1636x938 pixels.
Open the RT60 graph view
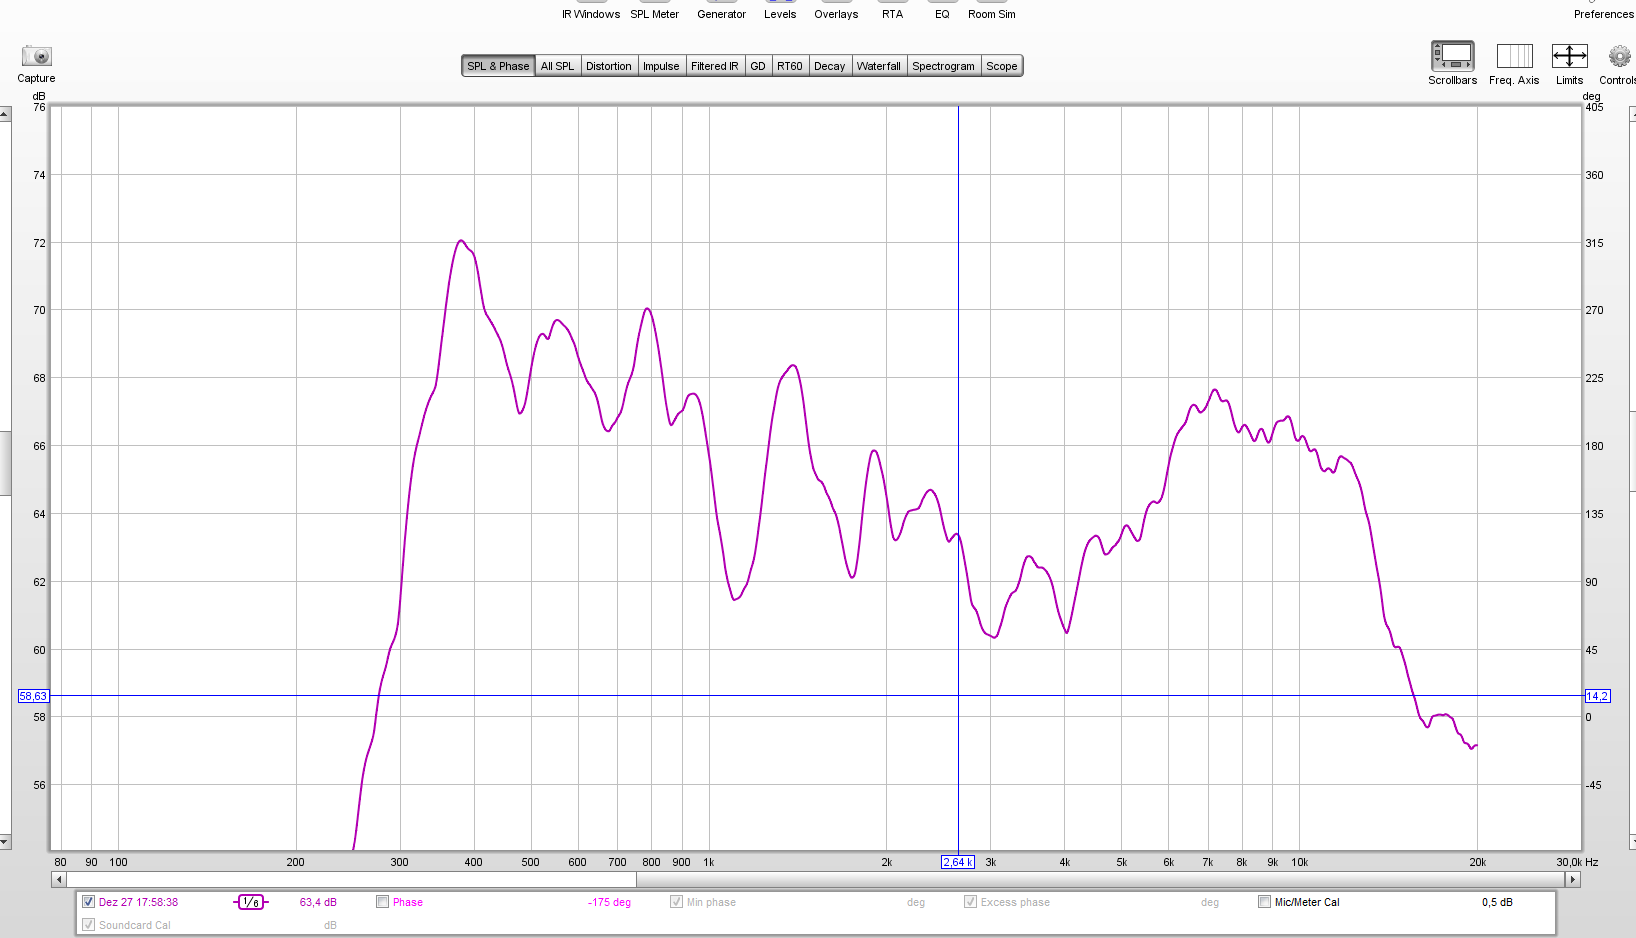click(790, 66)
